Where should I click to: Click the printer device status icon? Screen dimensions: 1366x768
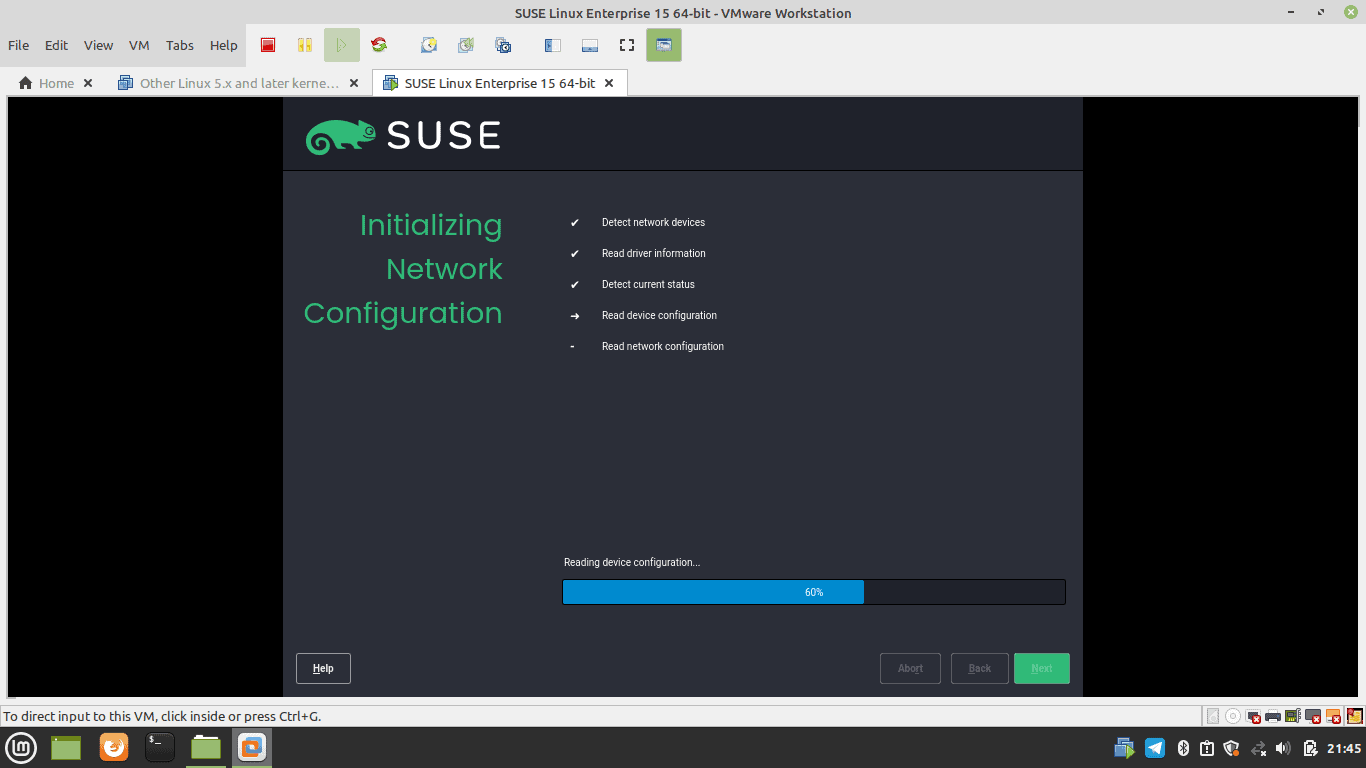[x=1273, y=716]
